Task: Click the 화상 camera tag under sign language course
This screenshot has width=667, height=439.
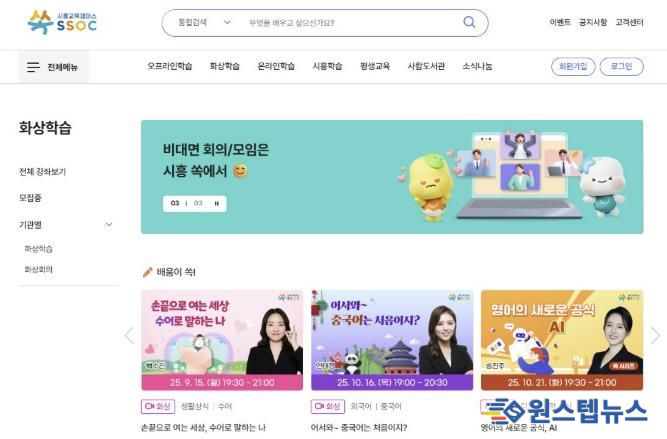Action: coord(158,406)
